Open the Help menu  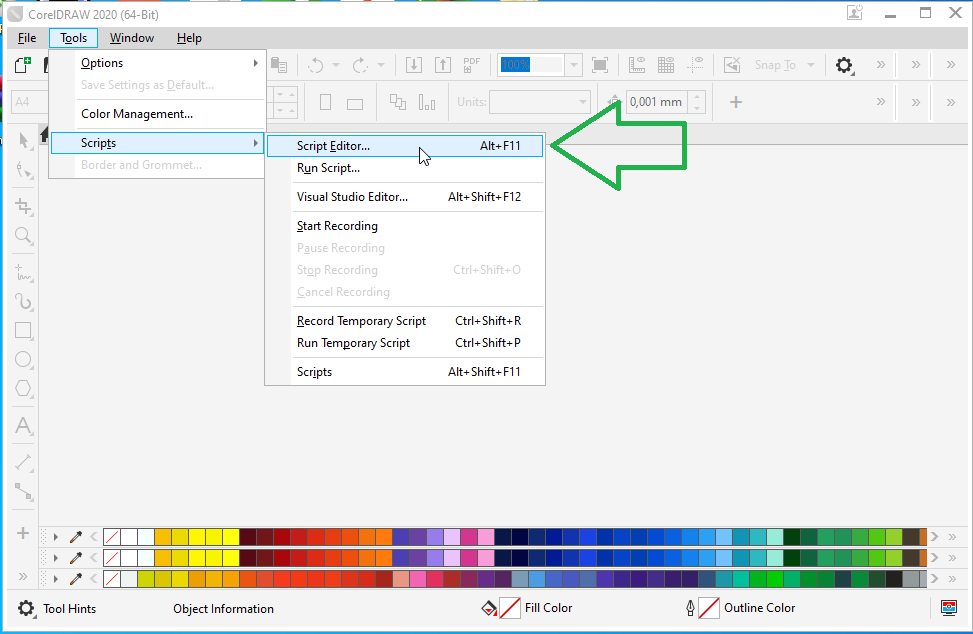coord(189,38)
